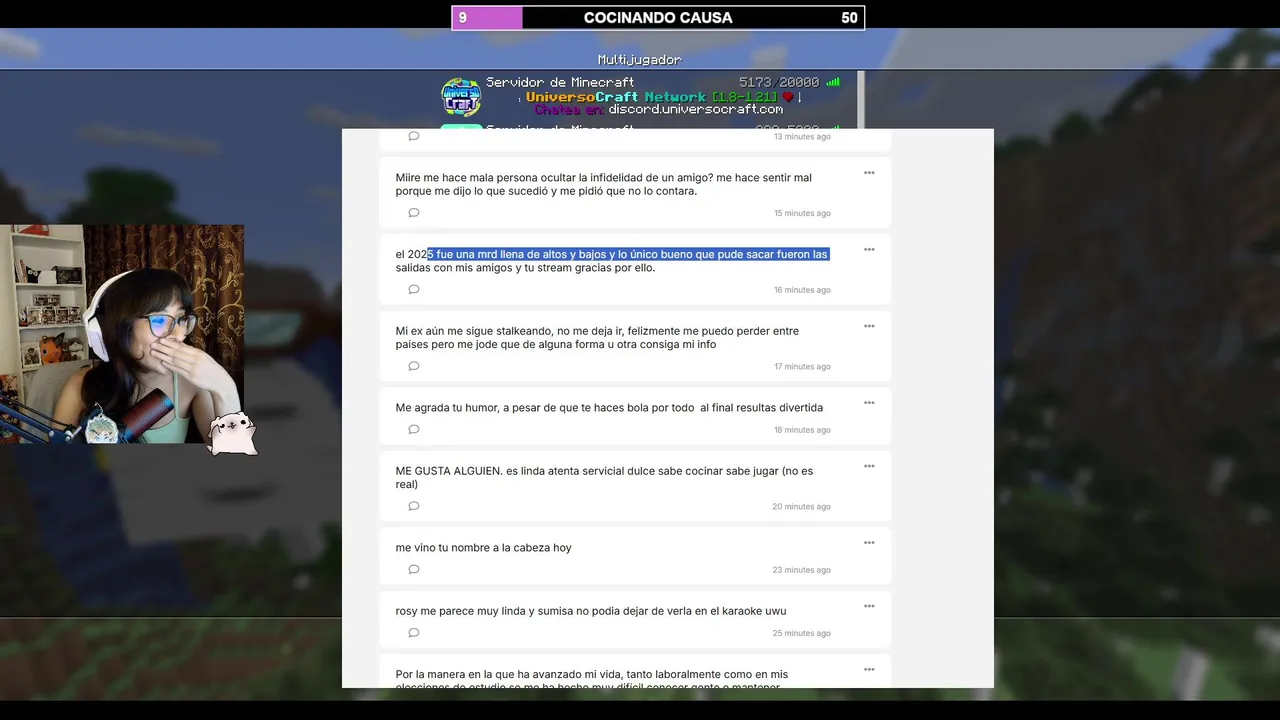This screenshot has height=720, width=1280.
Task: Open options menu for infidelidad message
Action: click(x=869, y=173)
